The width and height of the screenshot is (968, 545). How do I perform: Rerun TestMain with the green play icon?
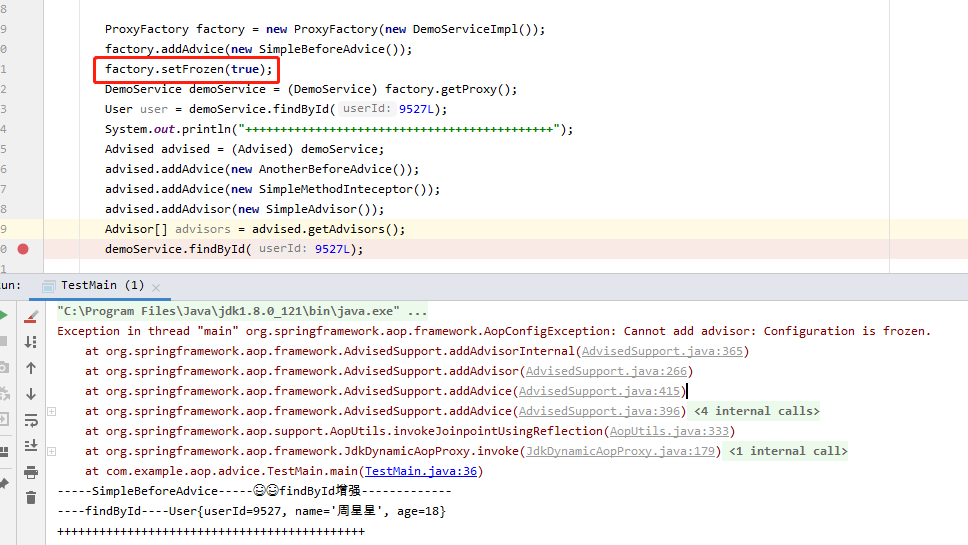click(x=3, y=316)
